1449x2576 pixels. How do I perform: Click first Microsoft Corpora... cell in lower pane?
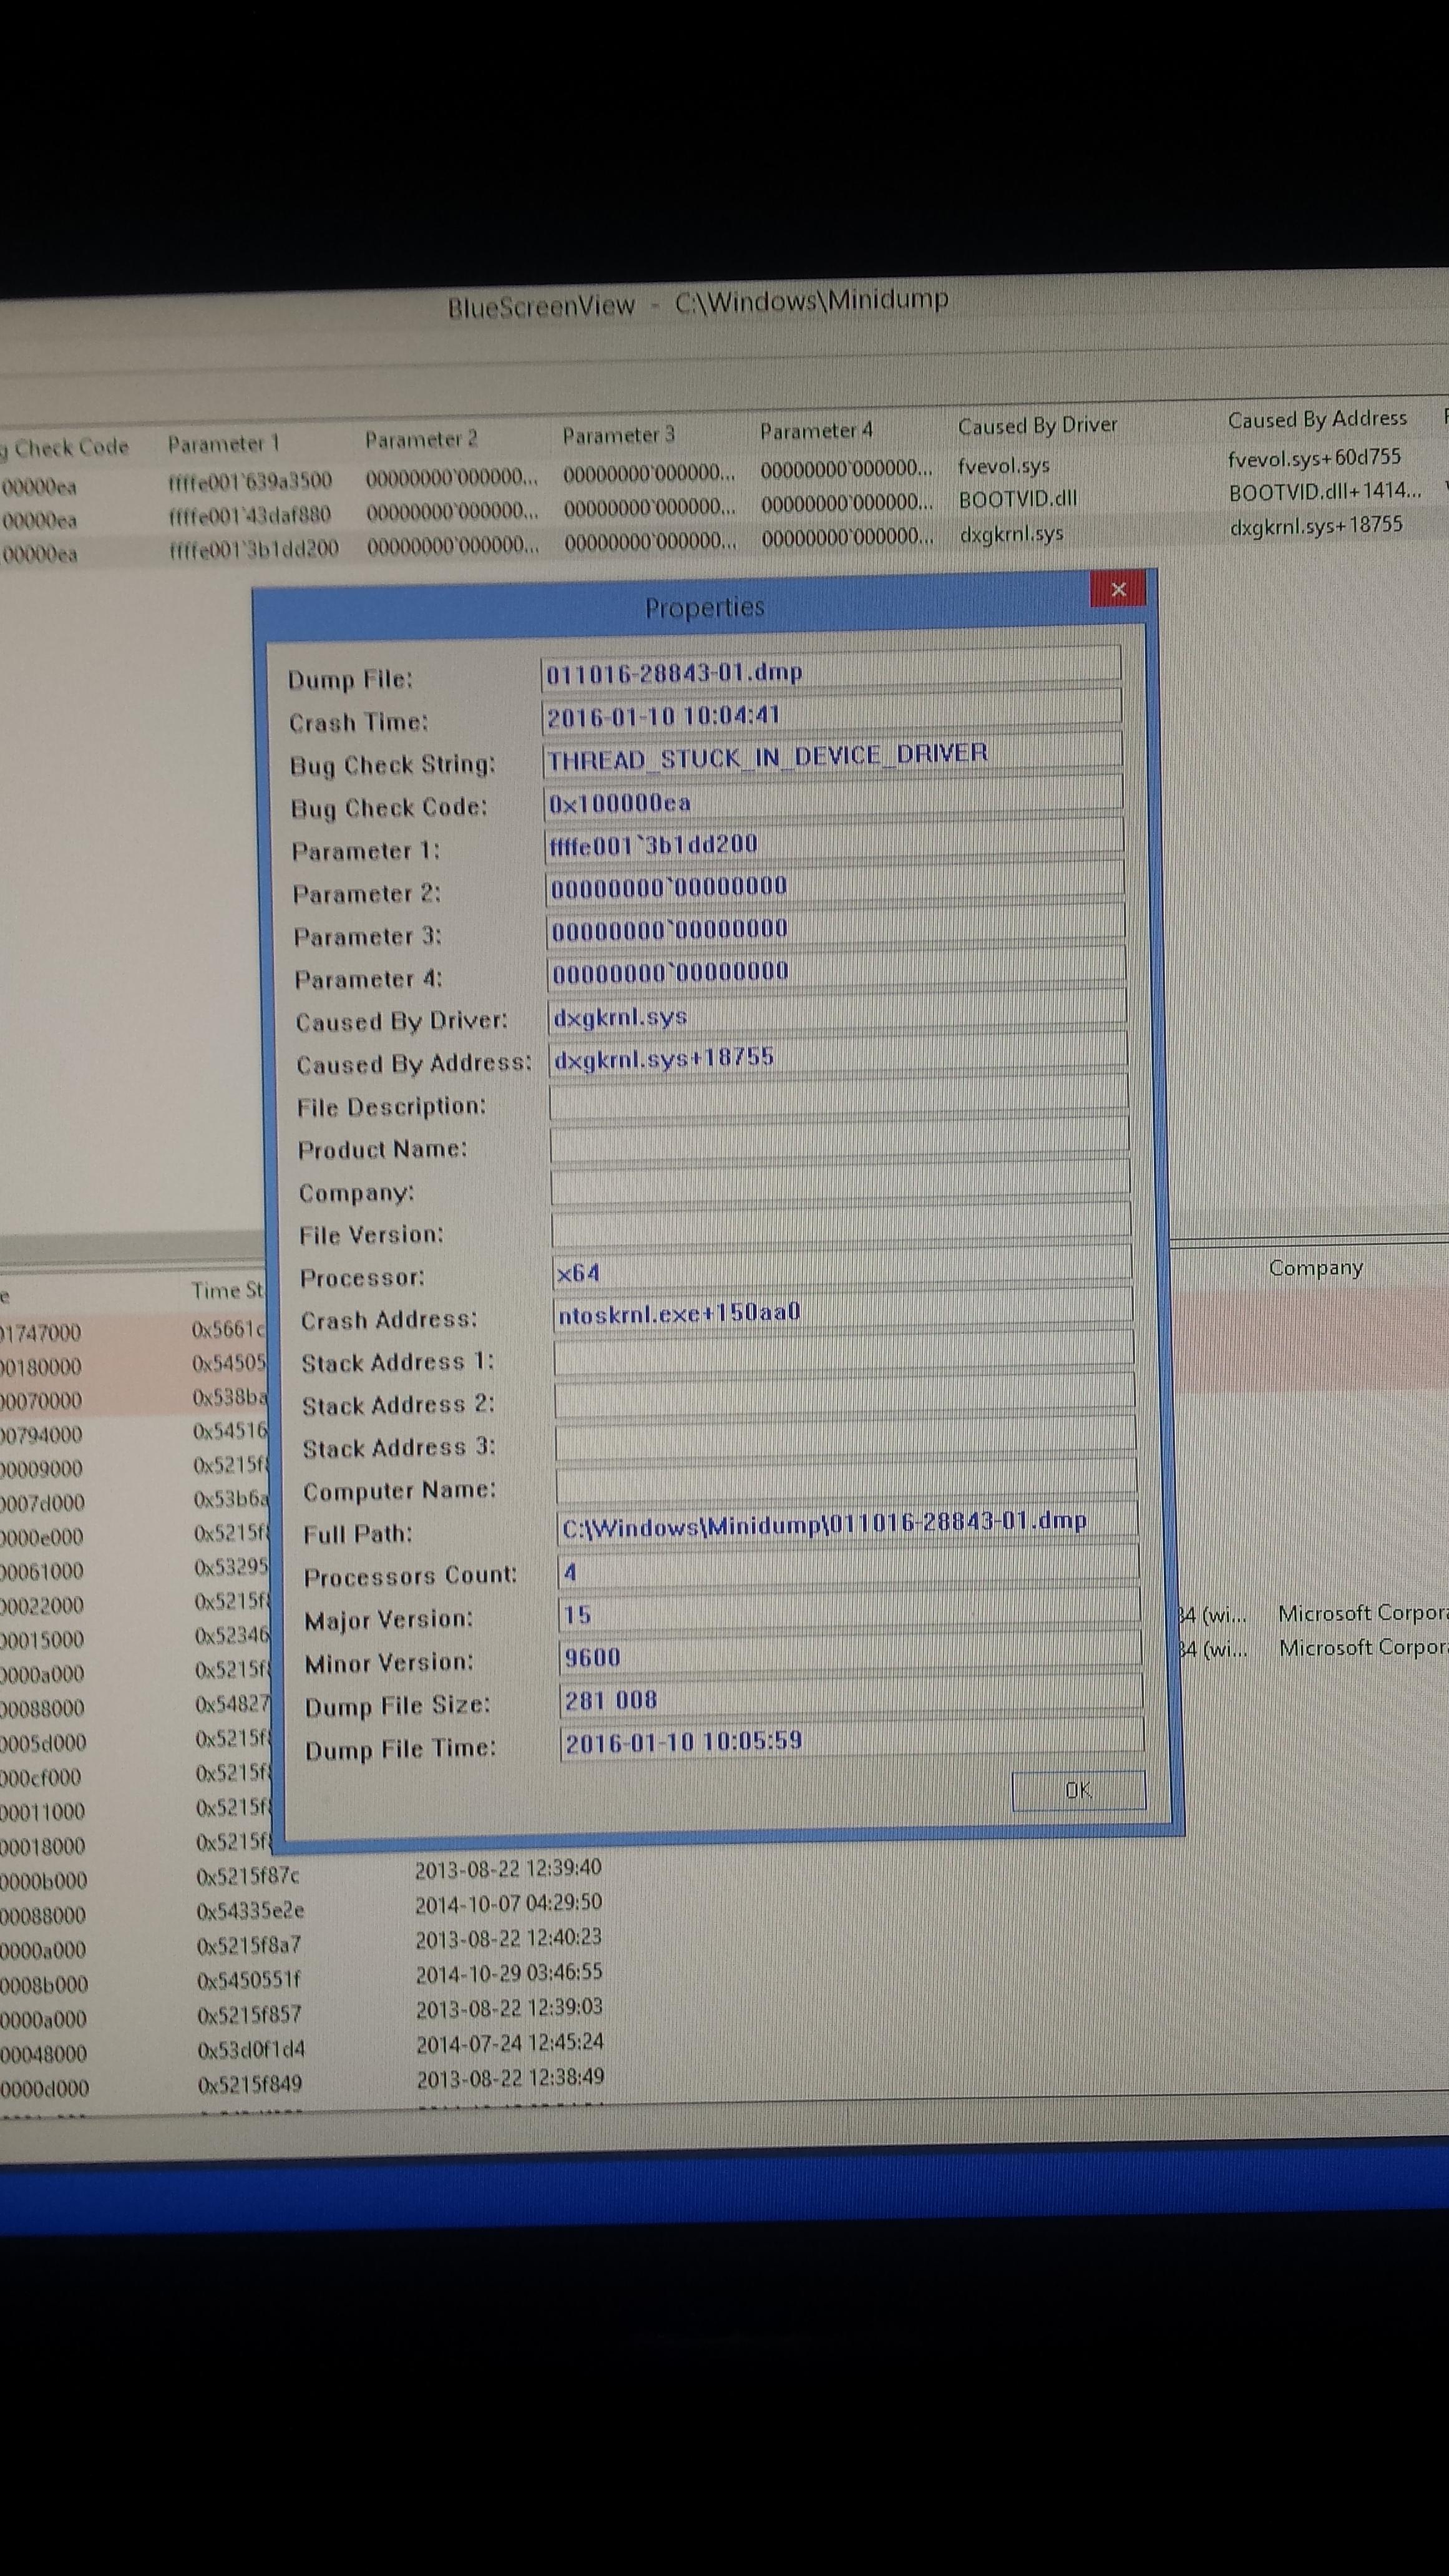pyautogui.click(x=1363, y=1613)
